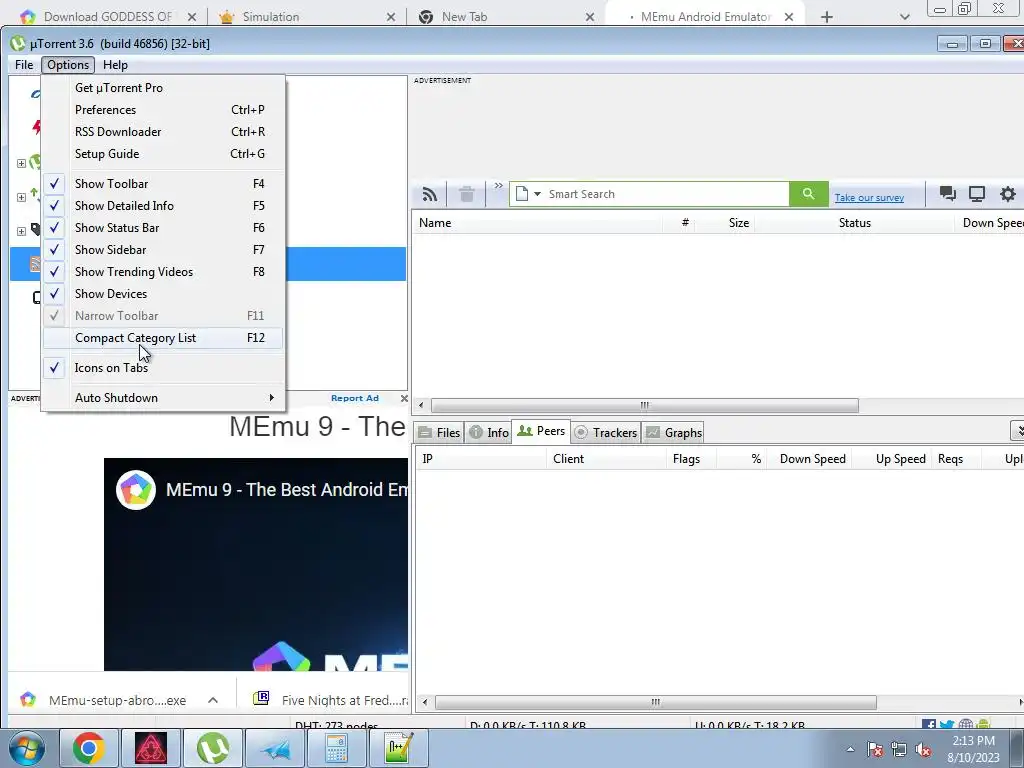Toggle Show Devices option
The width and height of the screenshot is (1024, 768).
pos(163,294)
